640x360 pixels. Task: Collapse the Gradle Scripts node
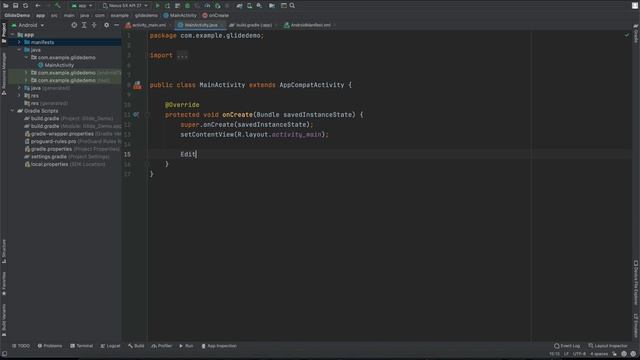coord(12,111)
